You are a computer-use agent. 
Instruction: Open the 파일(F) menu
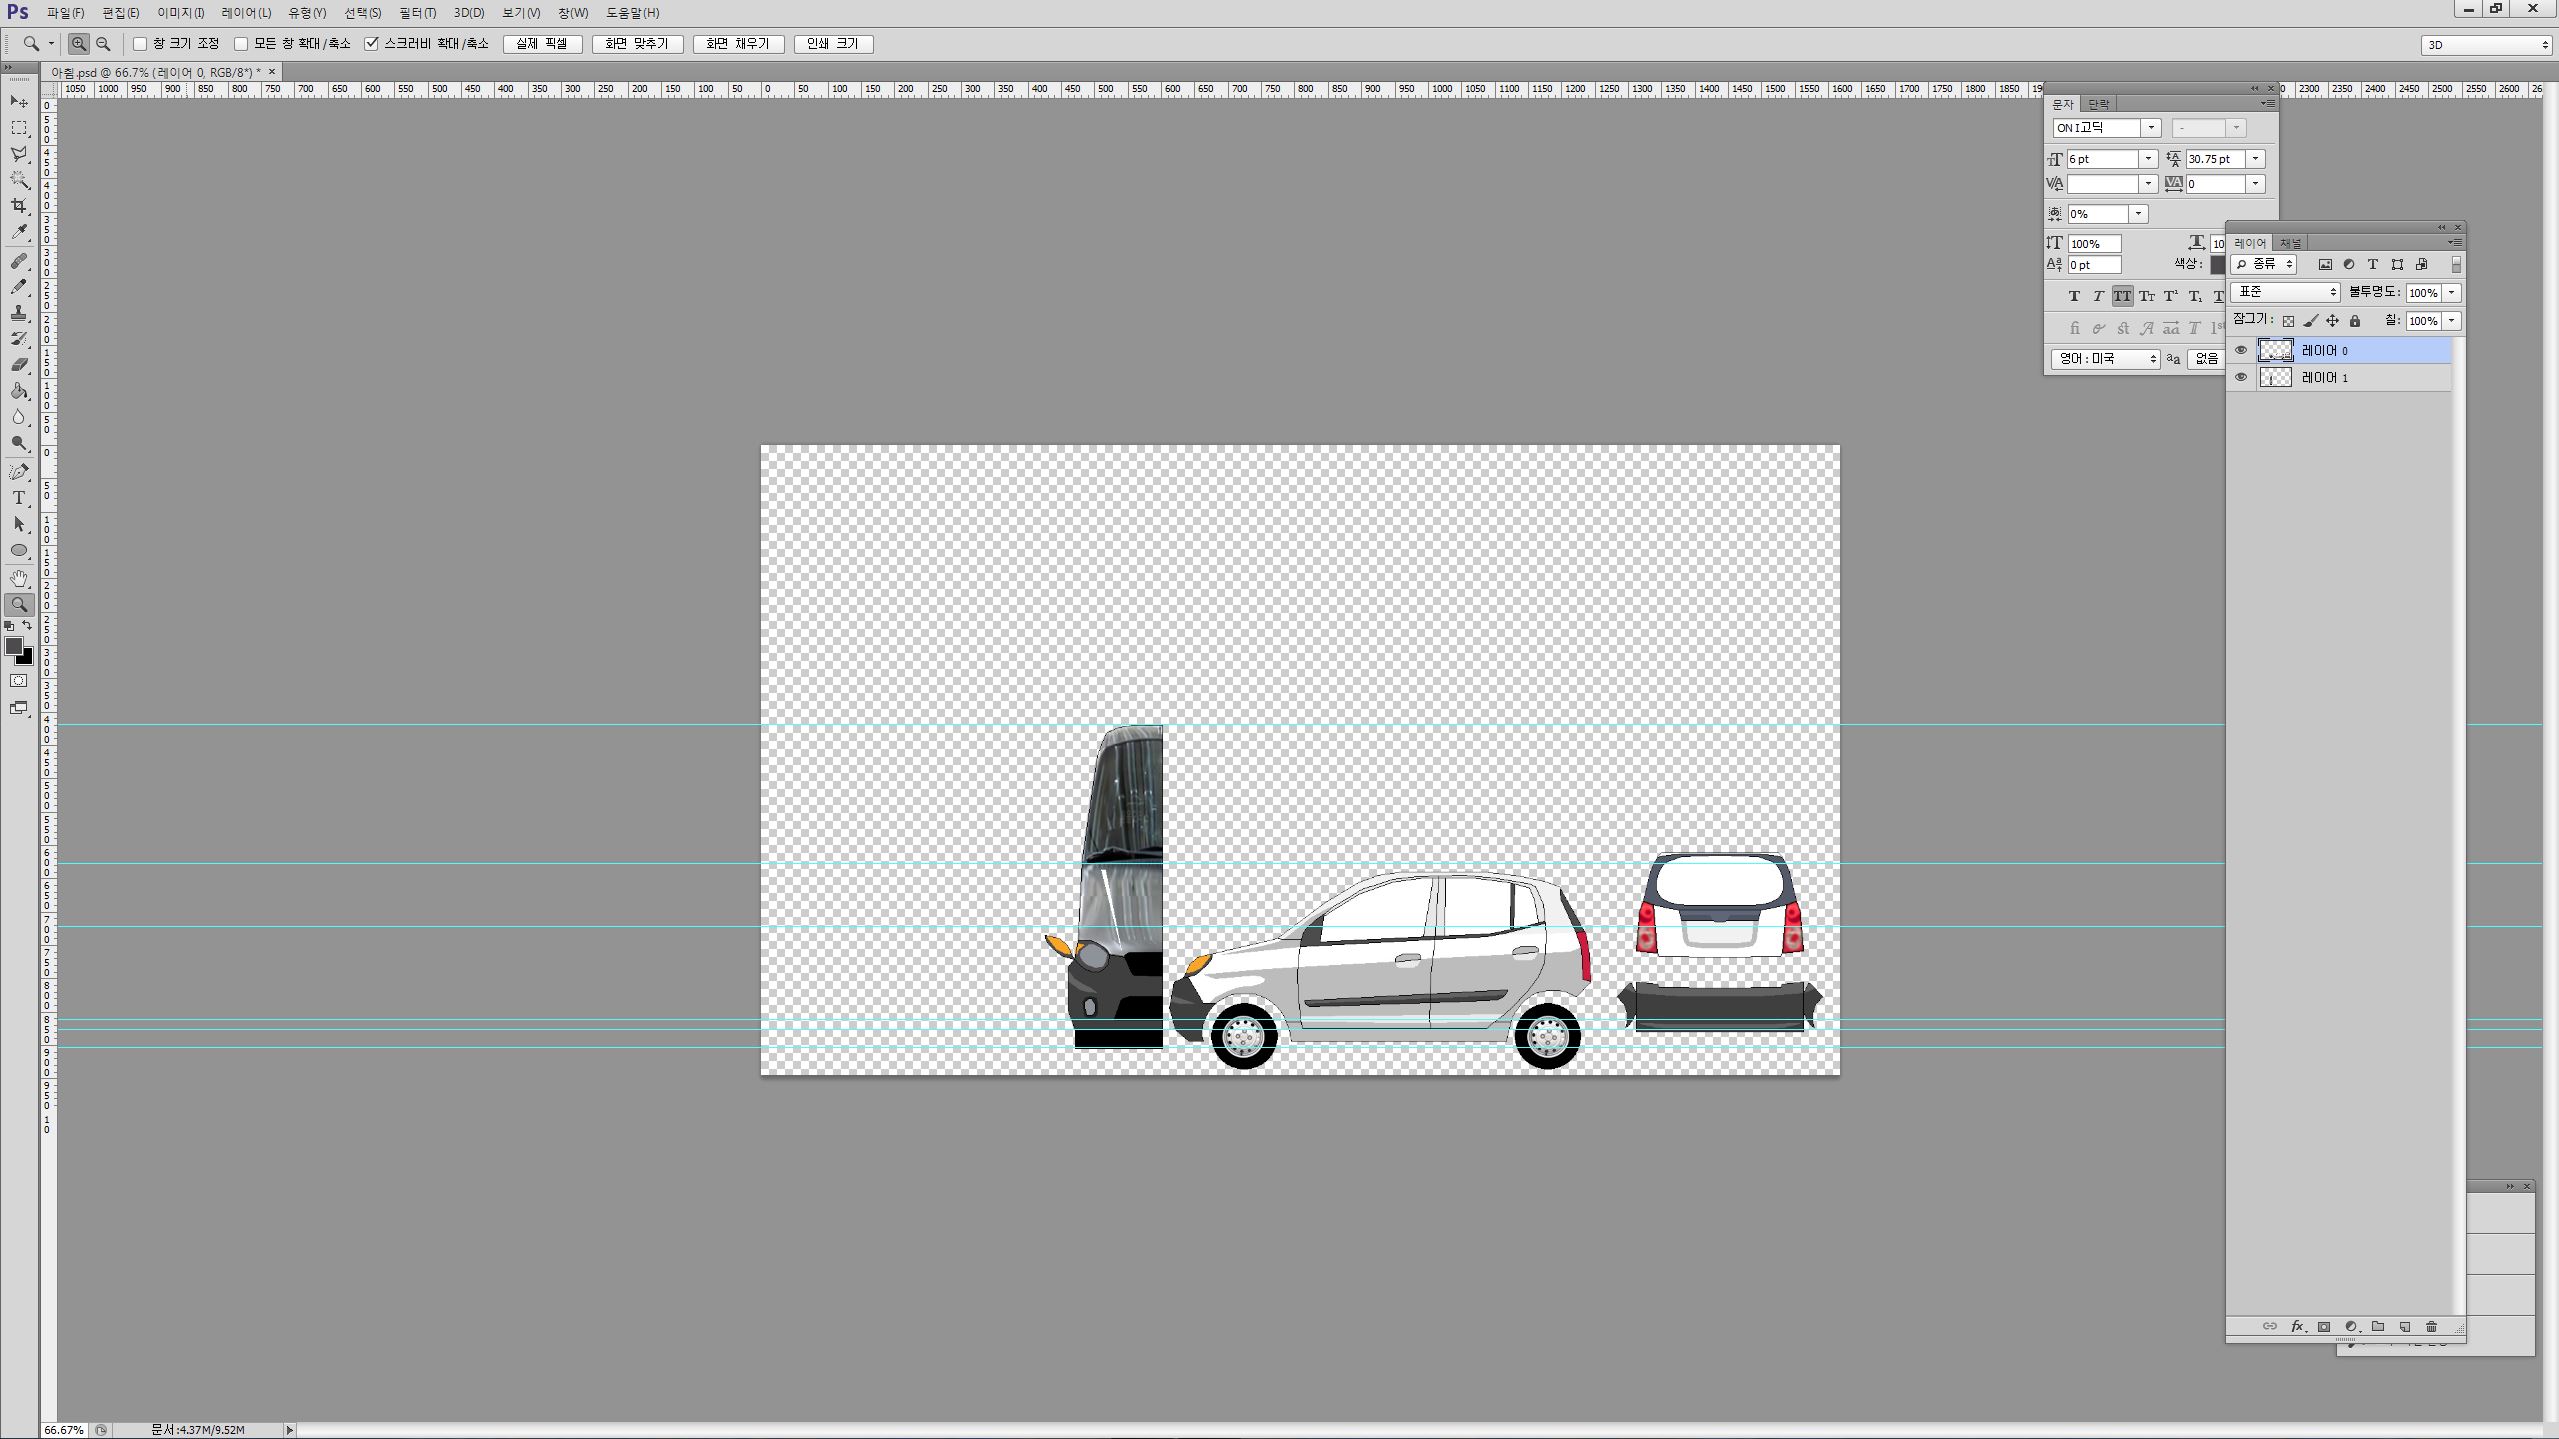66,13
